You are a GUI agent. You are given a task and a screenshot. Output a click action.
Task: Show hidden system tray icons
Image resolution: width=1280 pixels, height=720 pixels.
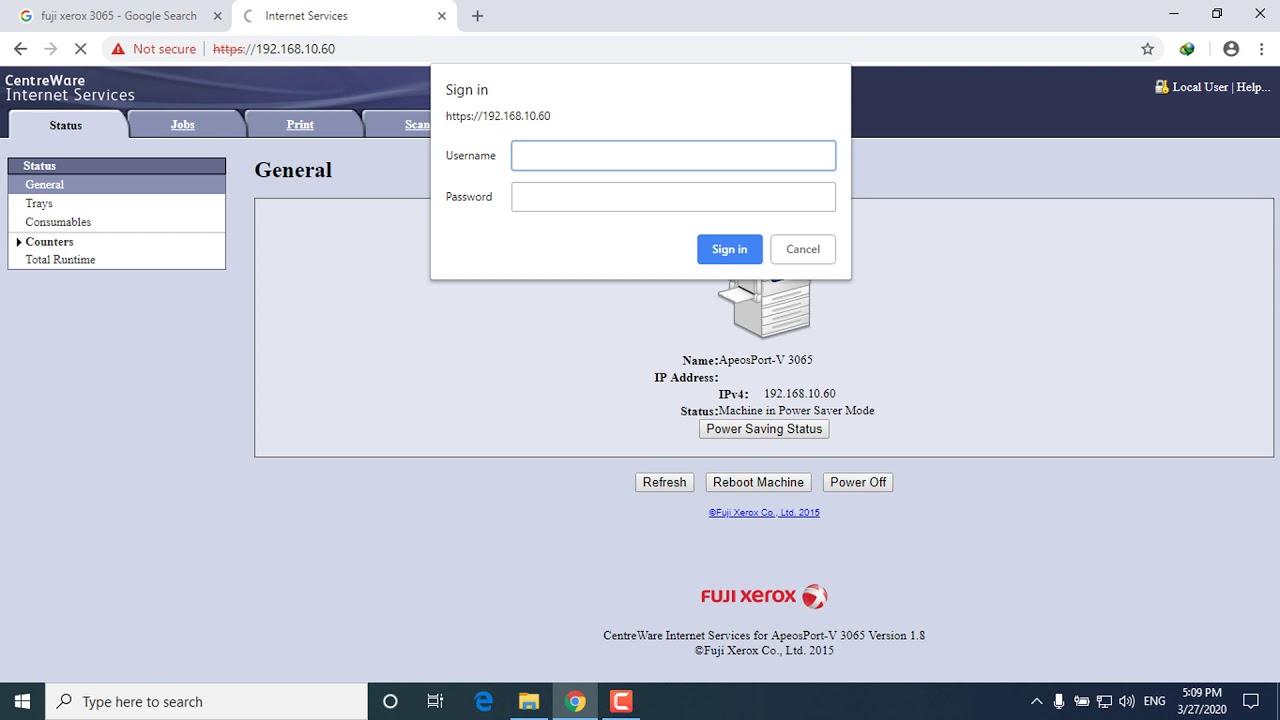click(1036, 701)
